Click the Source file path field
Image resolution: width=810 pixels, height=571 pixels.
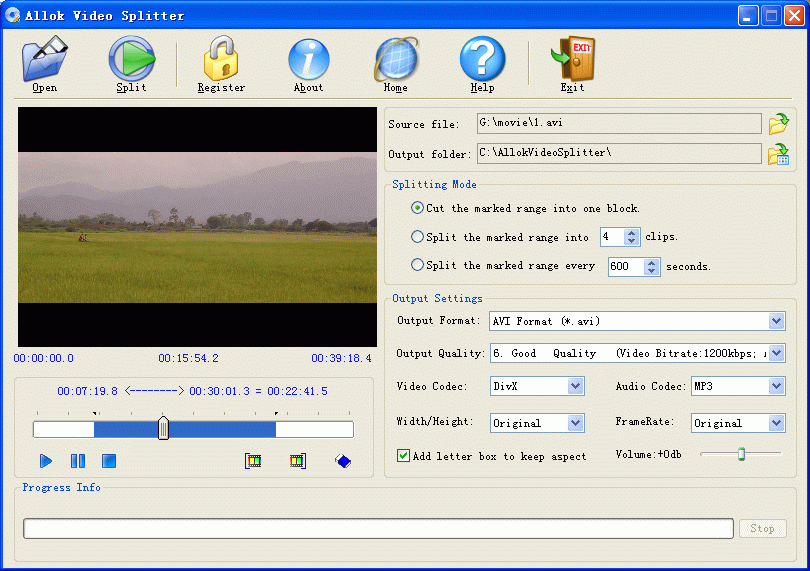(x=618, y=123)
